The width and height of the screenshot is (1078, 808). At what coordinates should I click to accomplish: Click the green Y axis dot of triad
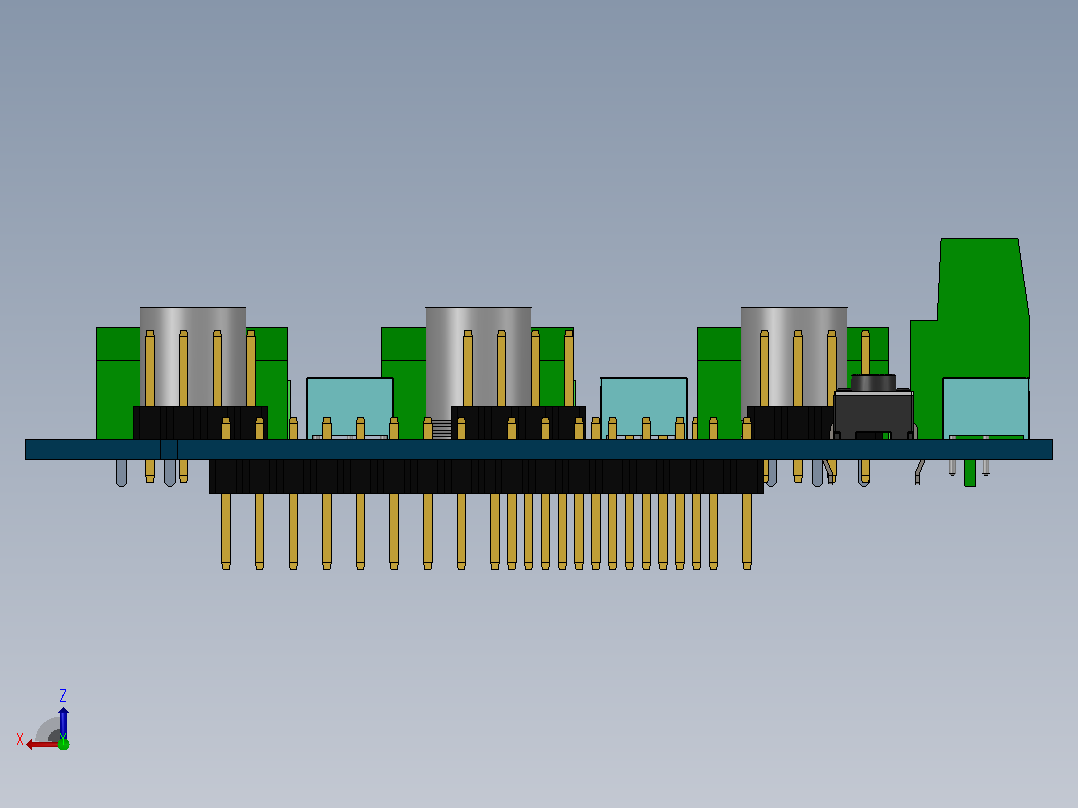[63, 743]
